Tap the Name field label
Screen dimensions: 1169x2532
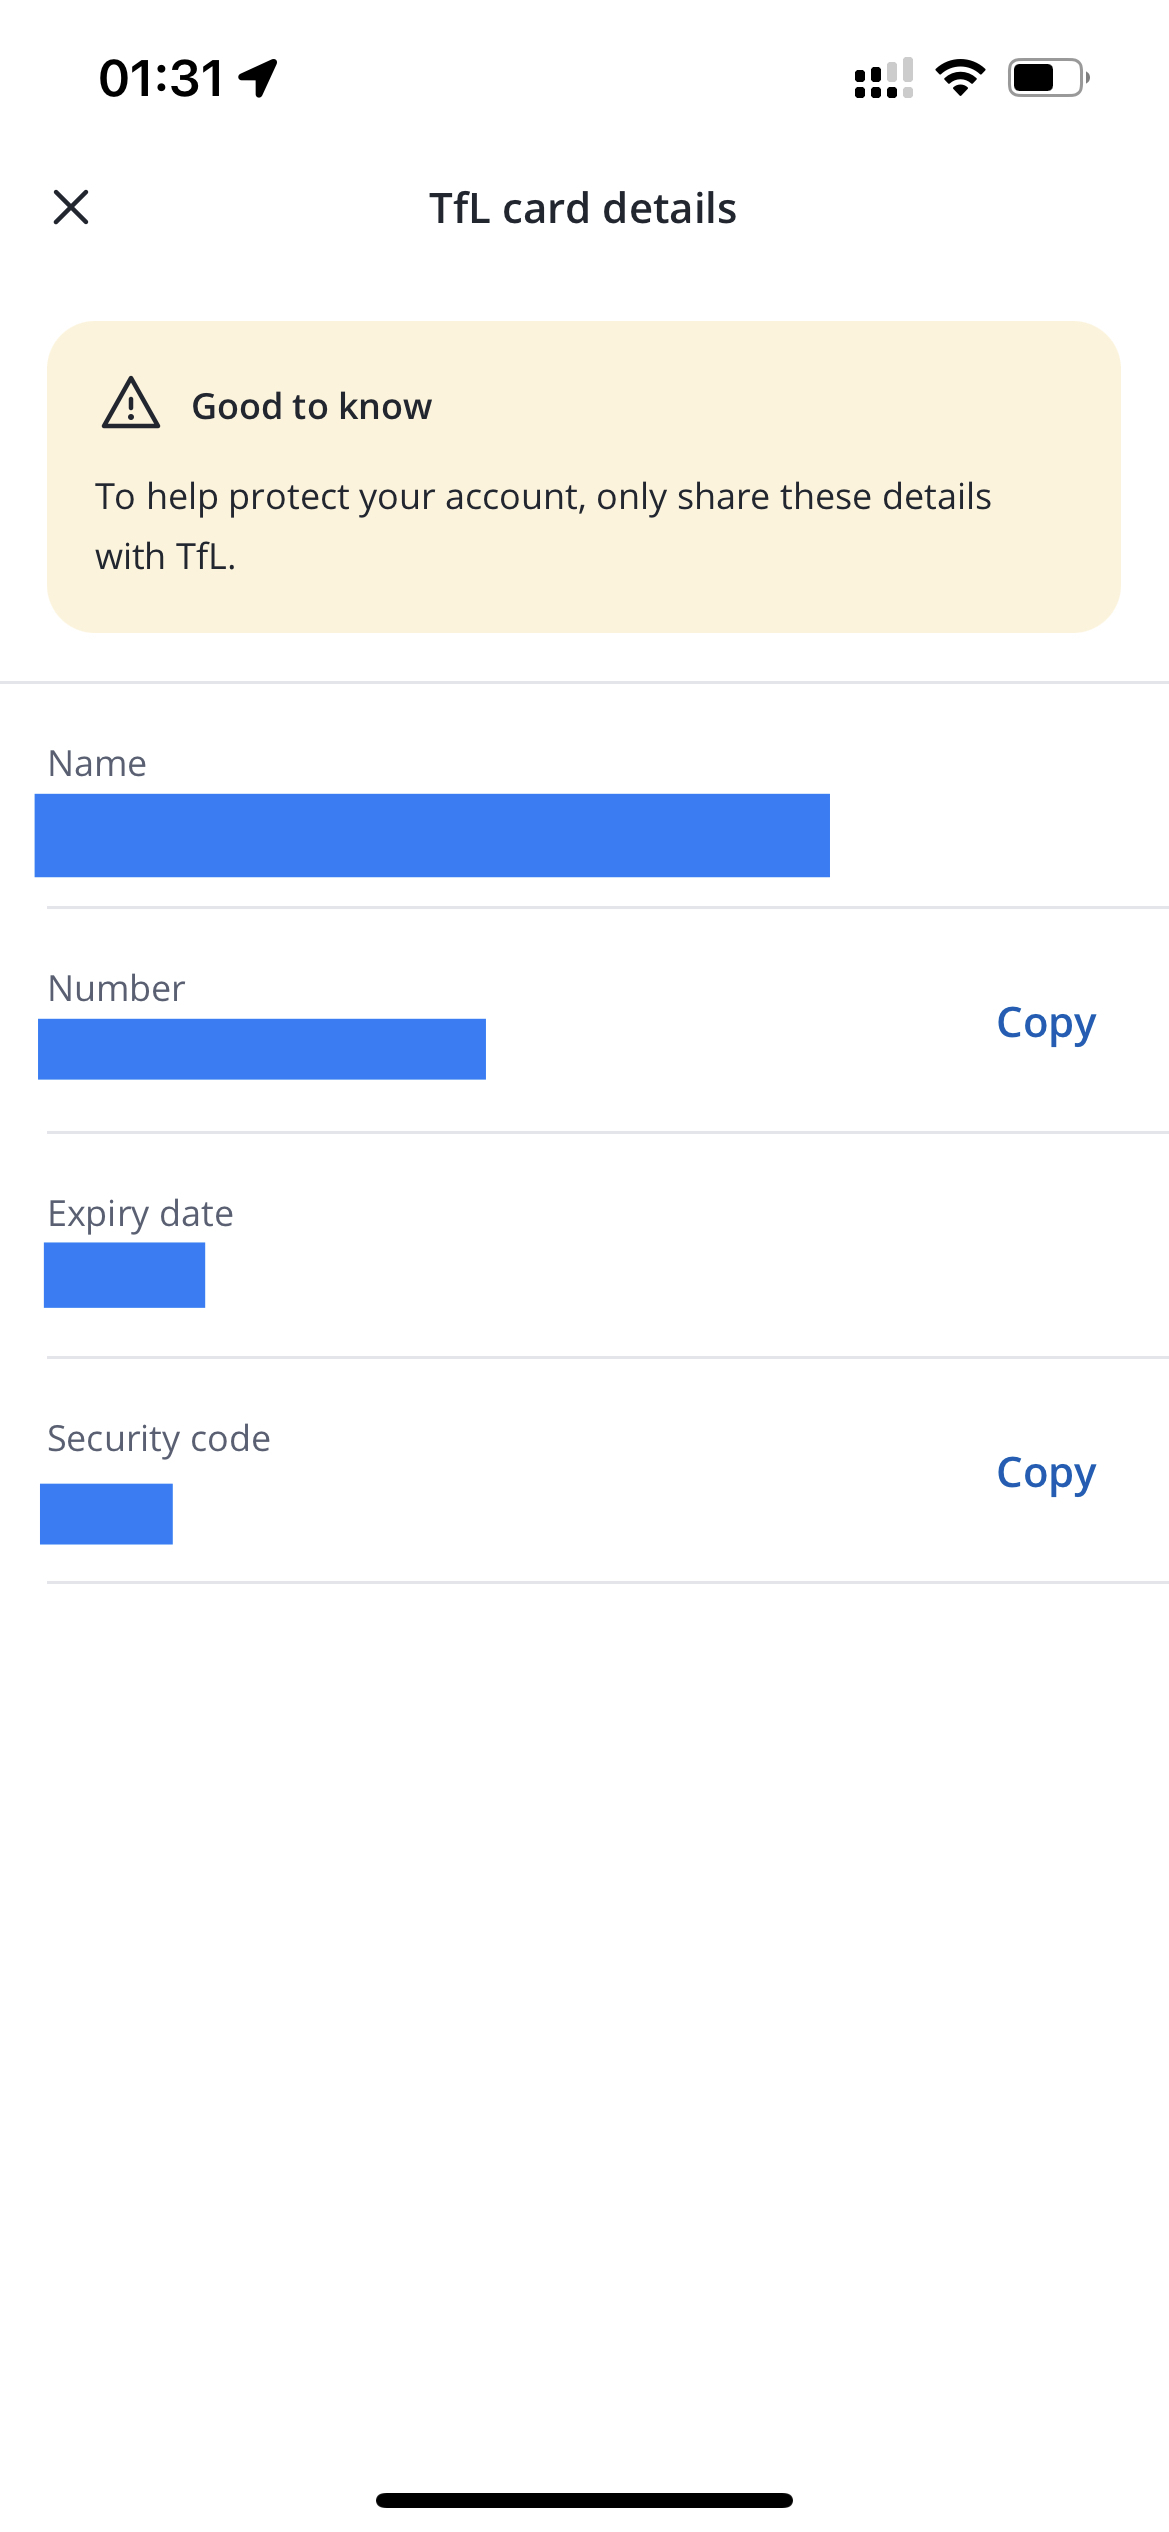97,764
